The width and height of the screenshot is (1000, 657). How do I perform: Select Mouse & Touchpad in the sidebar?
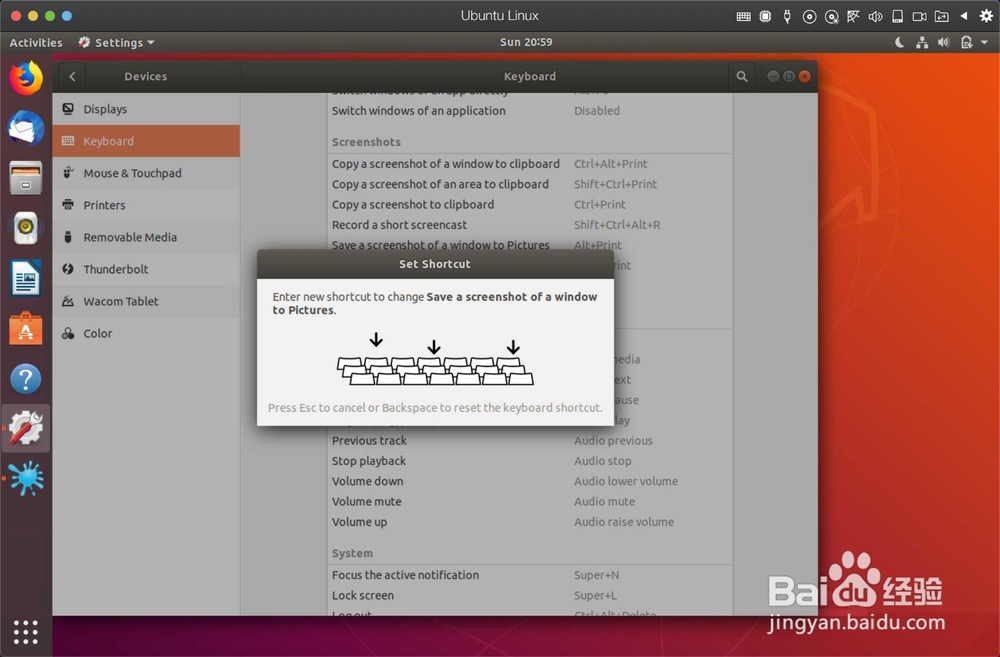pos(146,173)
